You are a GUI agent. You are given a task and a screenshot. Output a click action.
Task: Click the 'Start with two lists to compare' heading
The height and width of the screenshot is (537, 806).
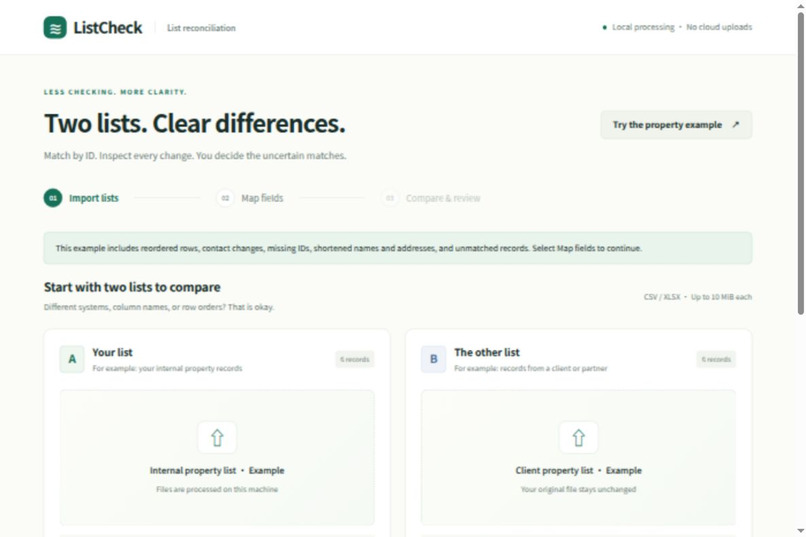point(132,287)
